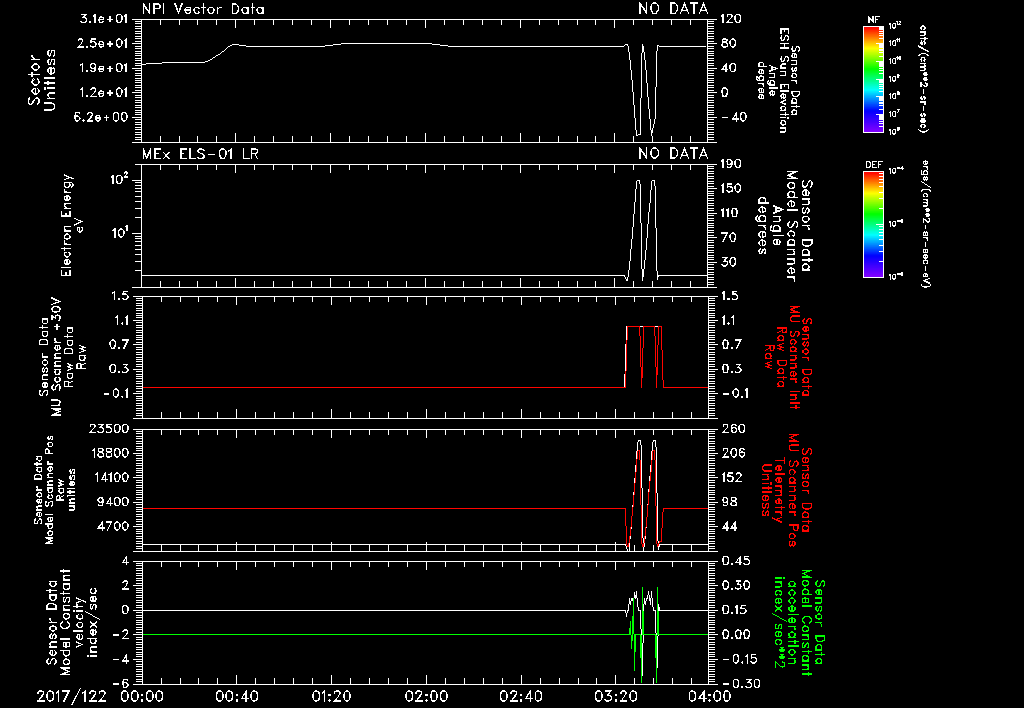Screen dimensions: 1024x708
Task: Click the '00:40' time tick label
Action: (236, 696)
